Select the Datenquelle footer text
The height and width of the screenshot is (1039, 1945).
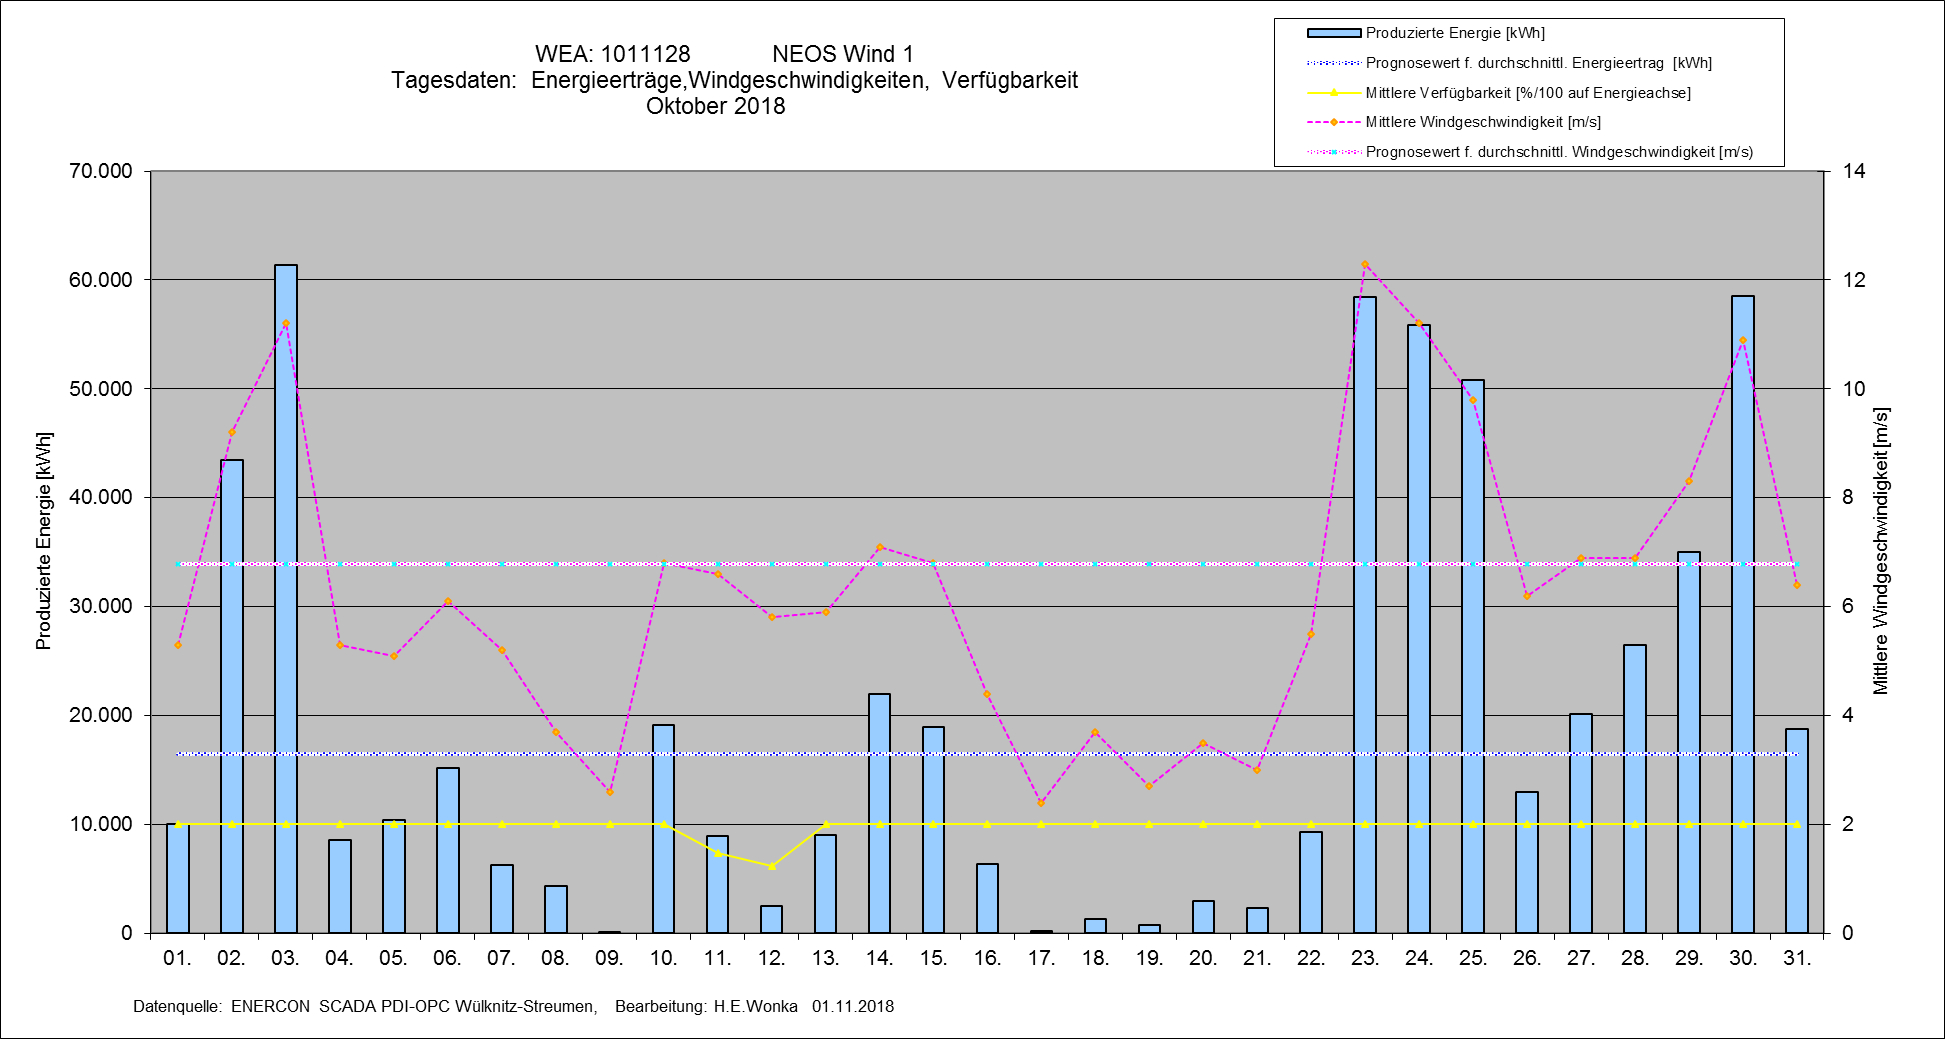(x=513, y=1006)
